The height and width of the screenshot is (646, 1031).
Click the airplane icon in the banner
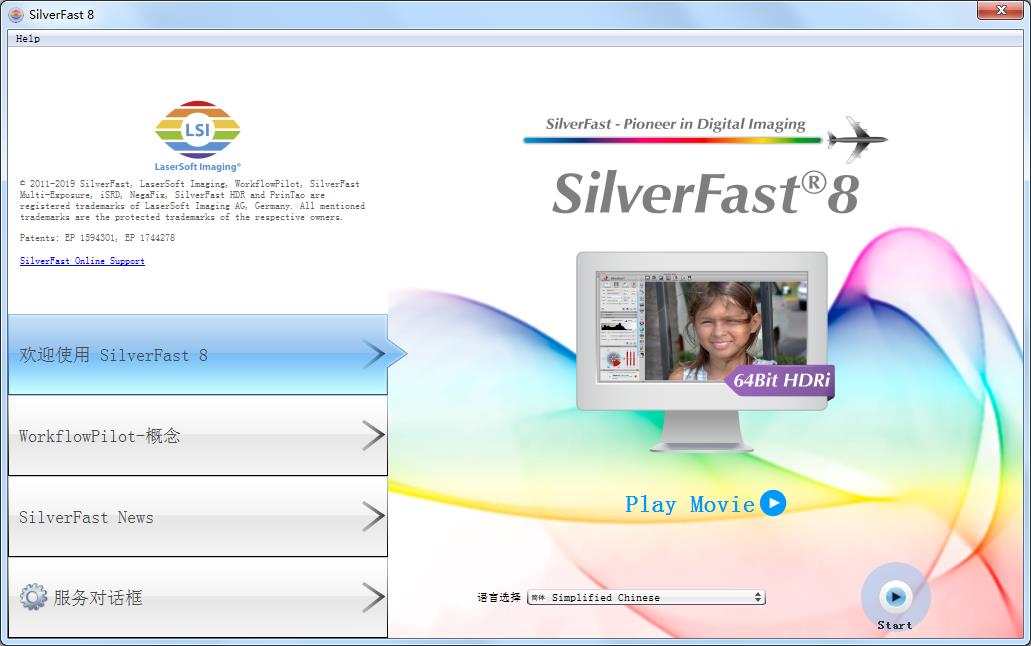(857, 139)
